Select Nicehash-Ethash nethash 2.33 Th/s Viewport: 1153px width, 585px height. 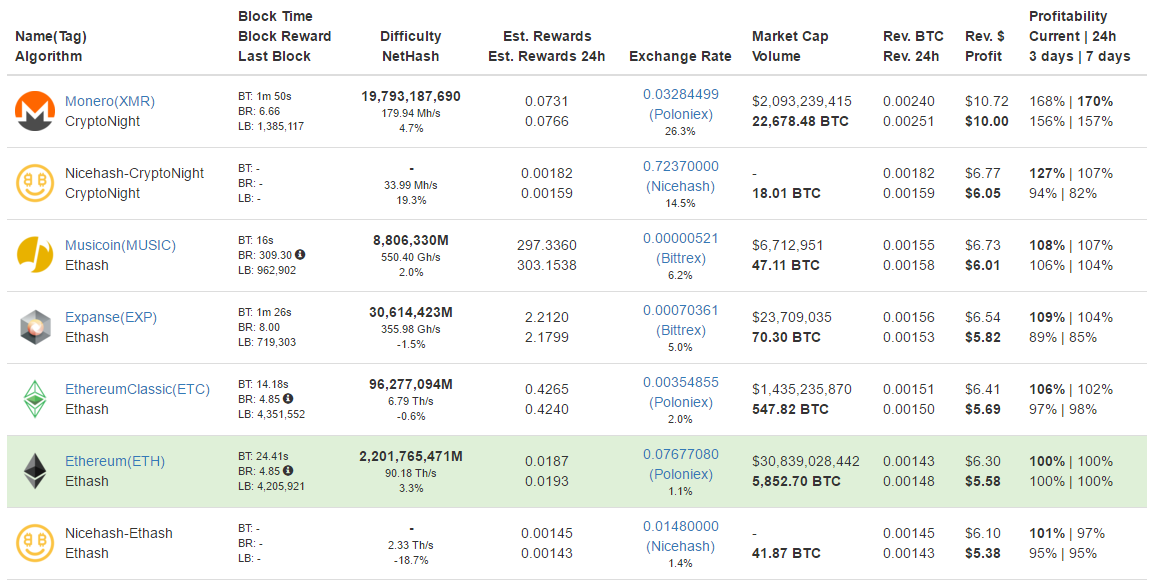[411, 545]
